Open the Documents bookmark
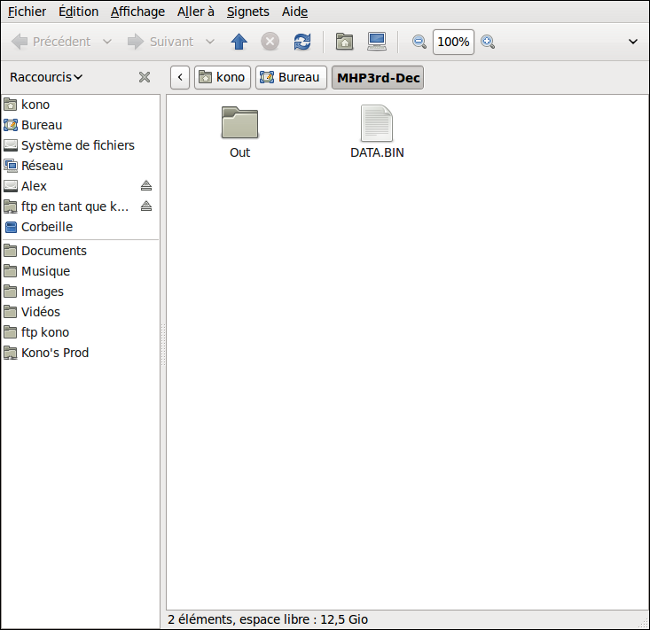 pos(80,250)
